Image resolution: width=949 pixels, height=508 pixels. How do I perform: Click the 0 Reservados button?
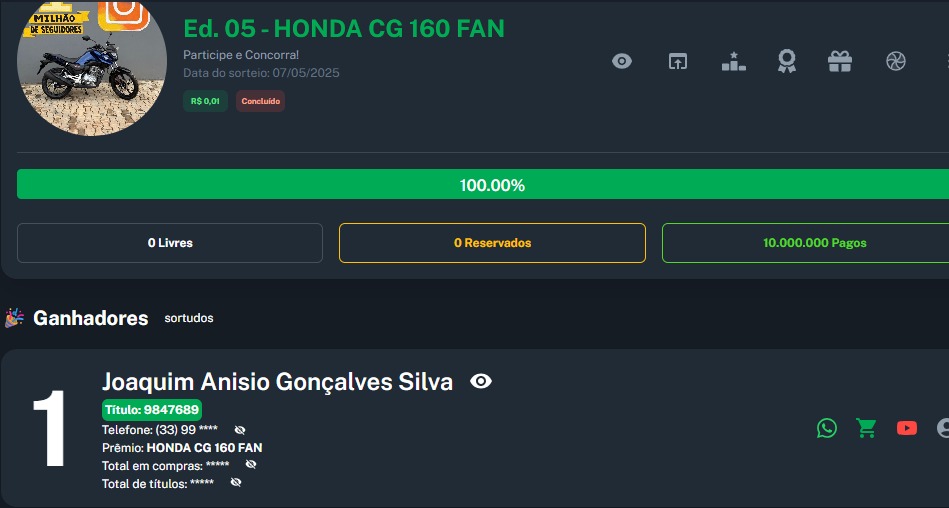tap(492, 243)
